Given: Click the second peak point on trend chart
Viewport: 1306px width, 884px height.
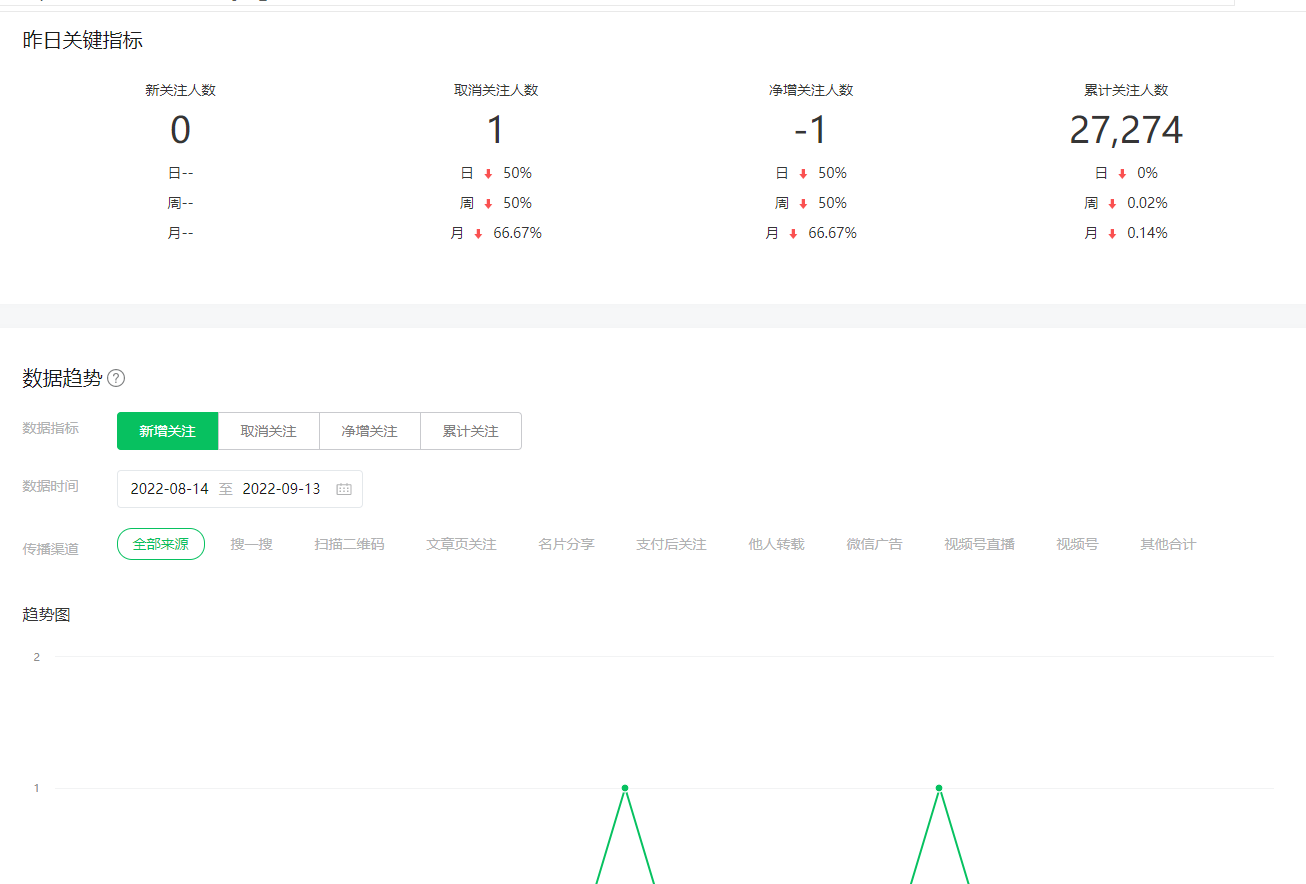Looking at the screenshot, I should click(x=939, y=788).
